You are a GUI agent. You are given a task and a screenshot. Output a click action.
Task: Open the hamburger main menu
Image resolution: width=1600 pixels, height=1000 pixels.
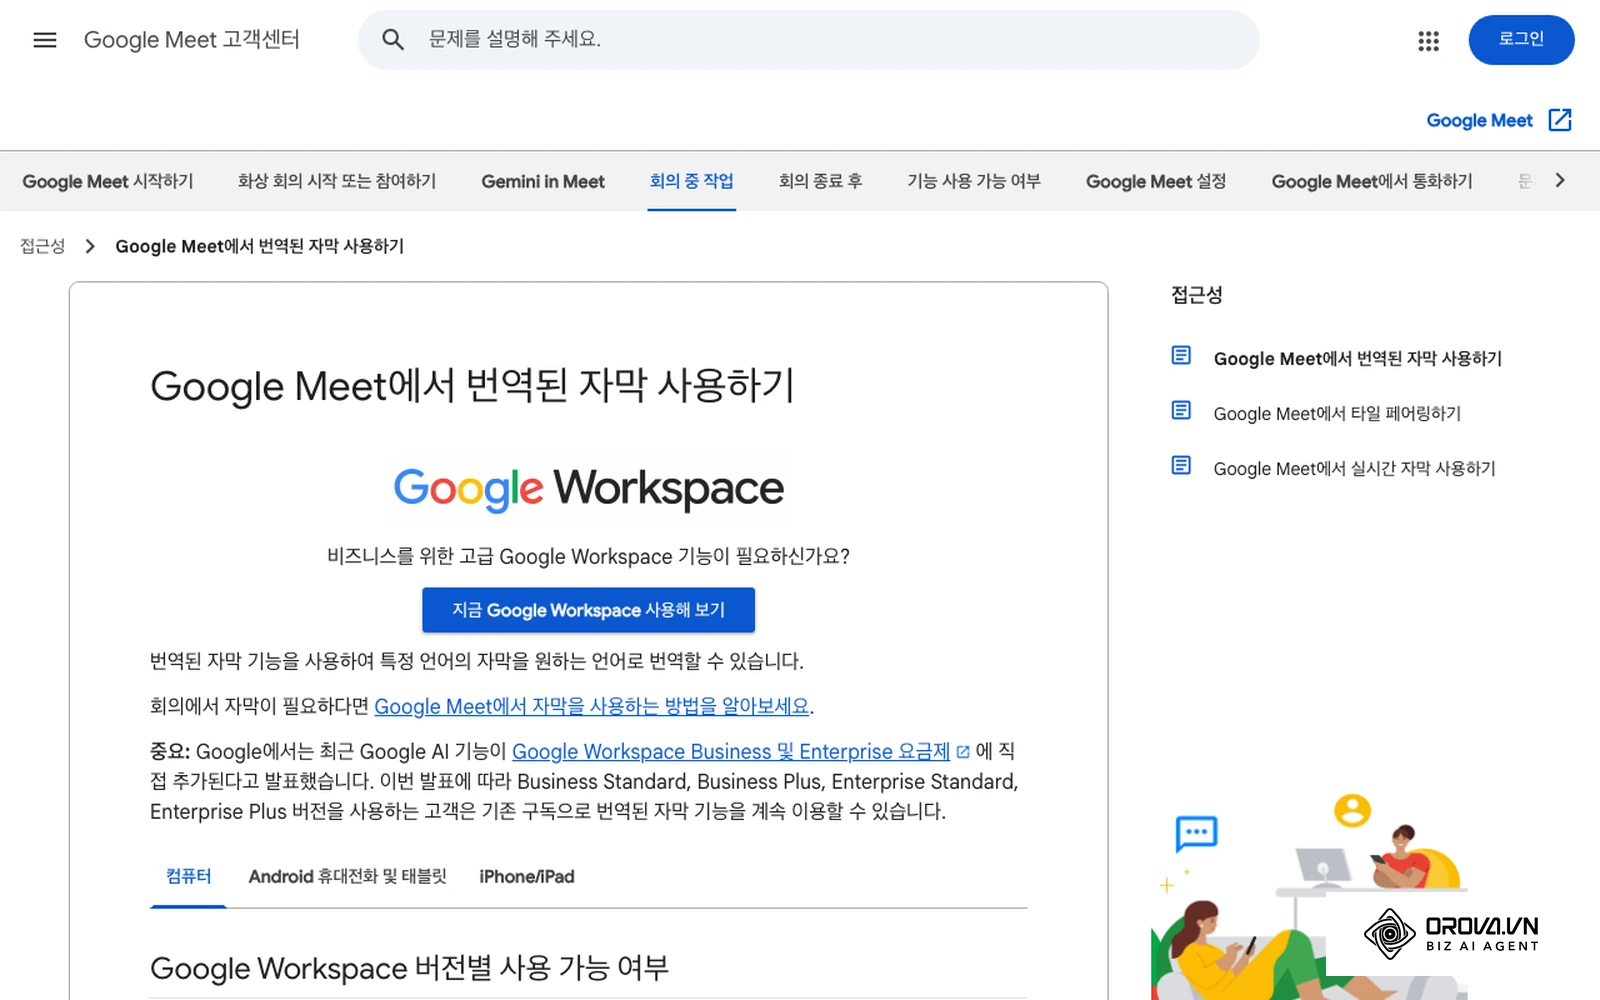coord(45,40)
